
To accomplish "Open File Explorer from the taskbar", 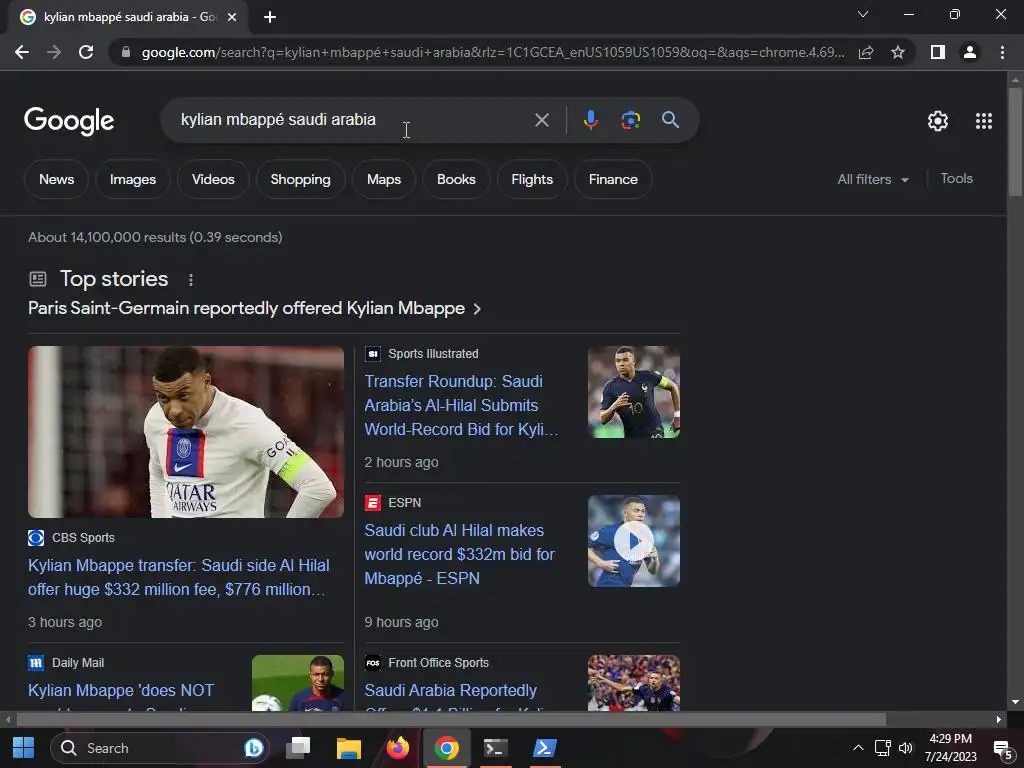I will pos(349,748).
